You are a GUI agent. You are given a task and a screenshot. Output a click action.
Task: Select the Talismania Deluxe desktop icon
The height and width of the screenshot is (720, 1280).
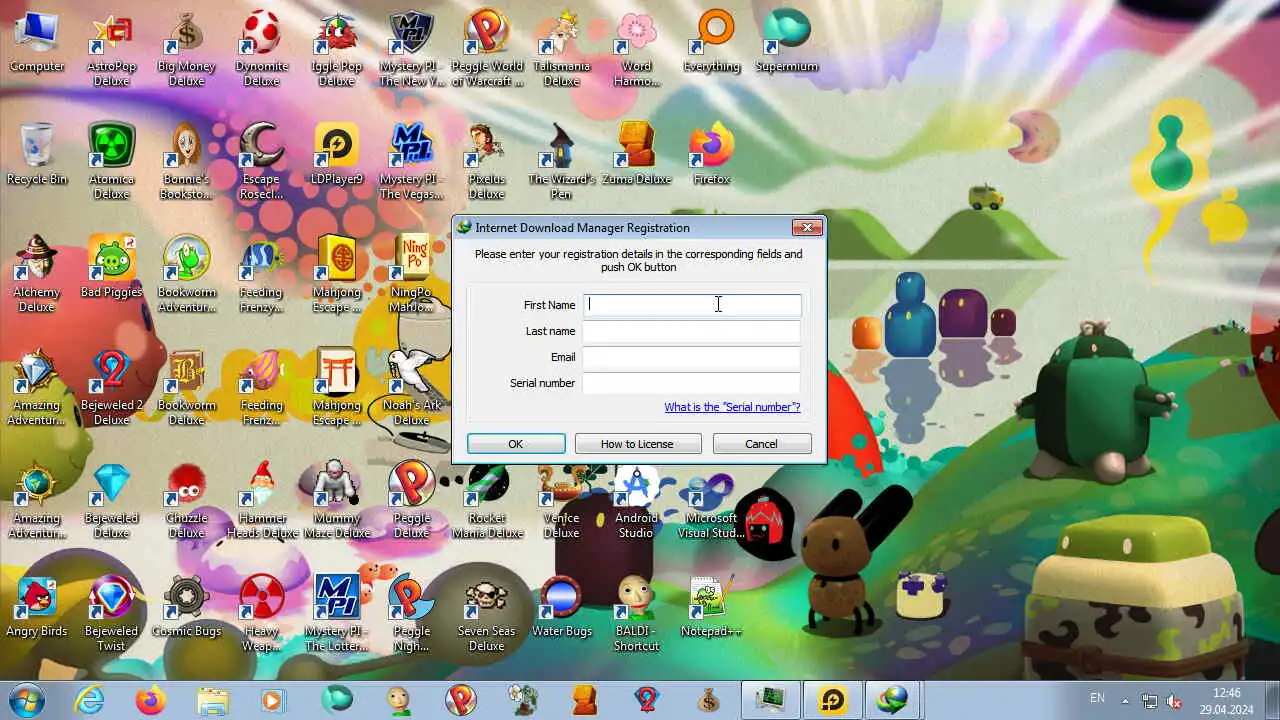point(561,48)
